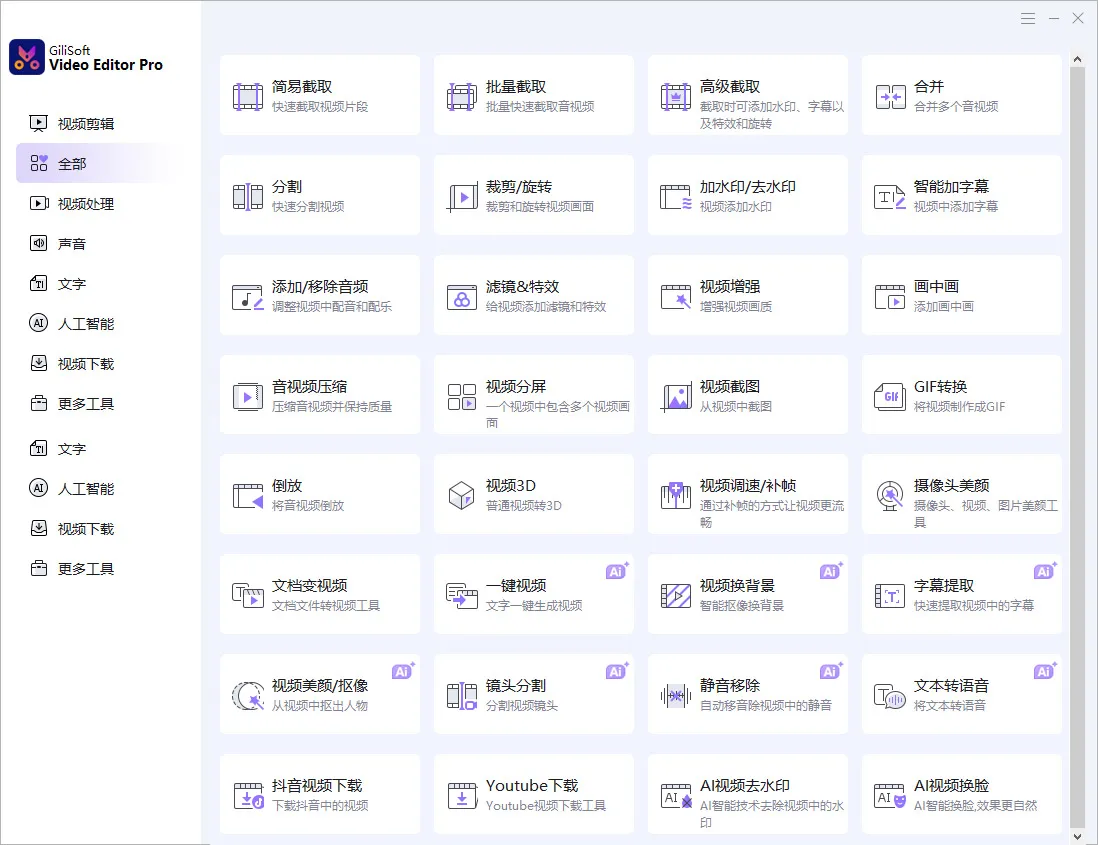
Task: Click the 简易截取 film strip icon
Action: point(248,96)
